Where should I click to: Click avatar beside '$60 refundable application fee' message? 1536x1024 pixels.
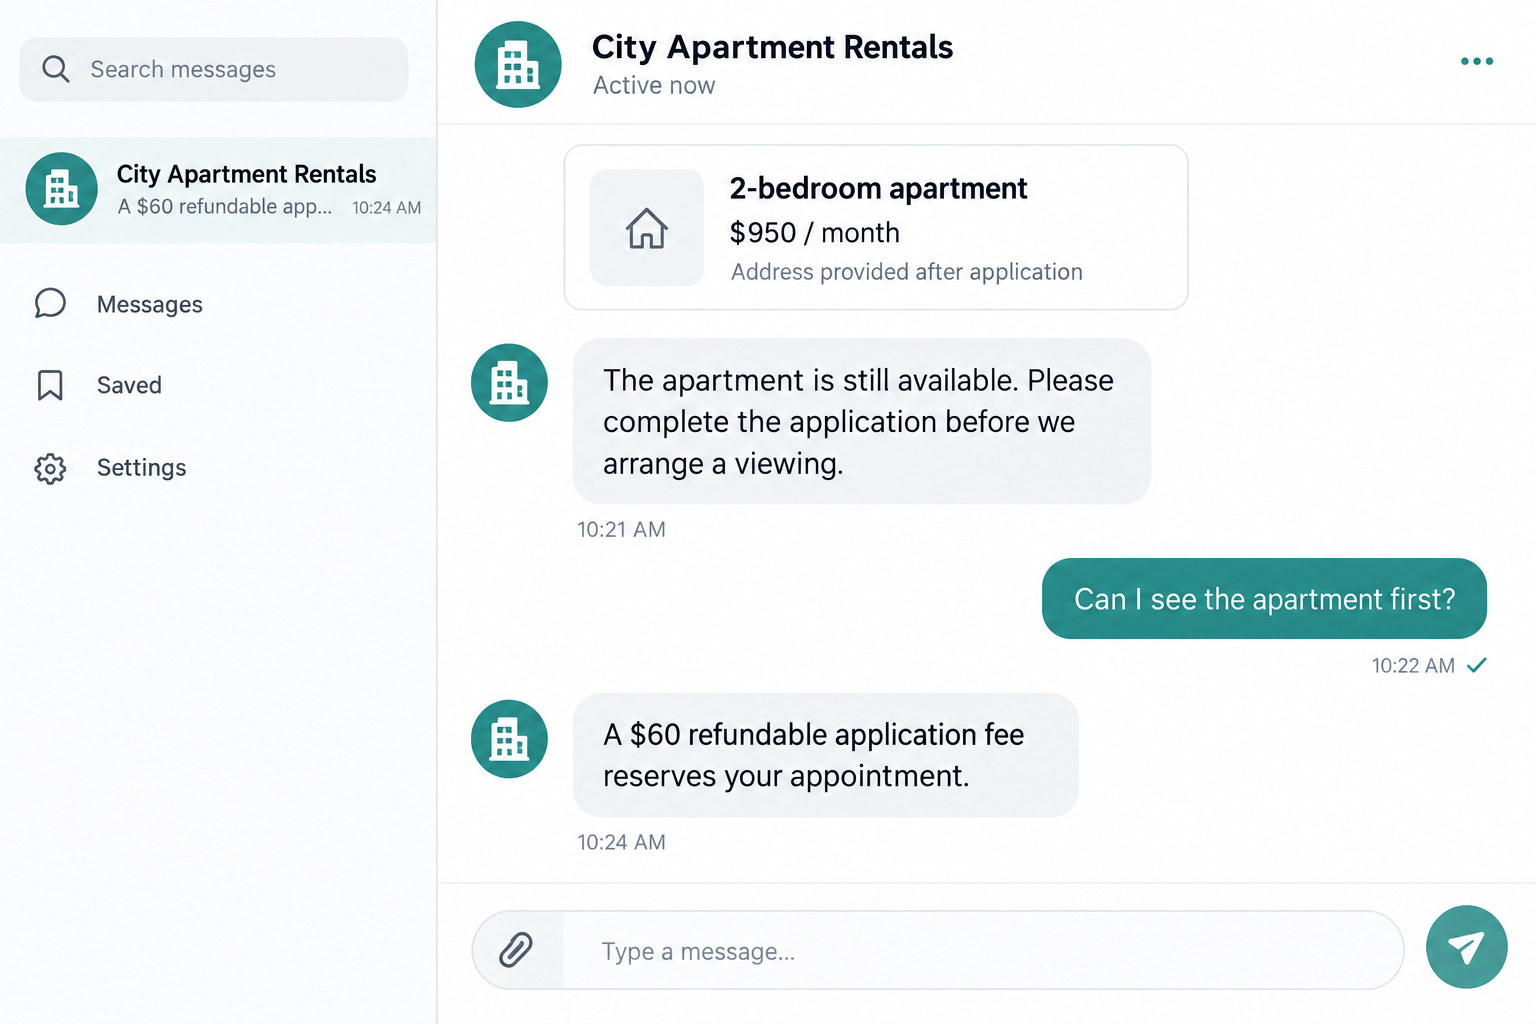tap(510, 739)
